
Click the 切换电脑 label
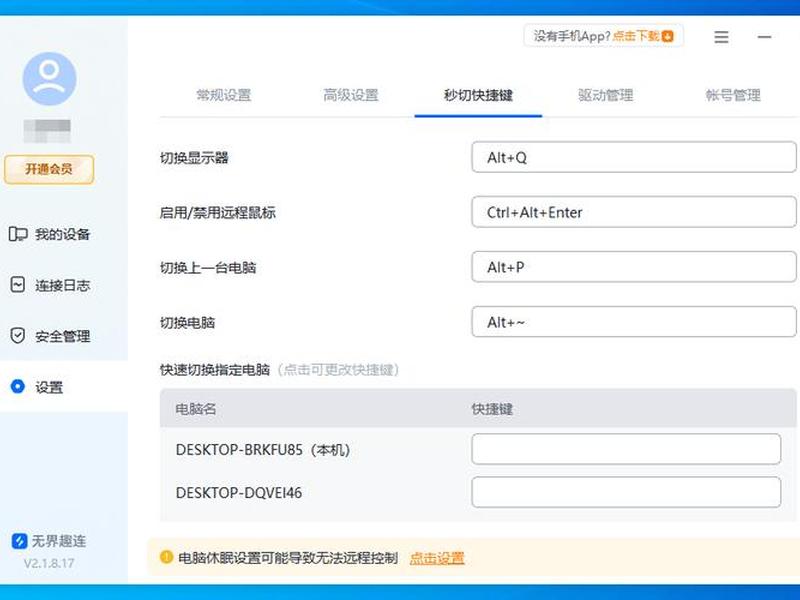pyautogui.click(x=187, y=322)
